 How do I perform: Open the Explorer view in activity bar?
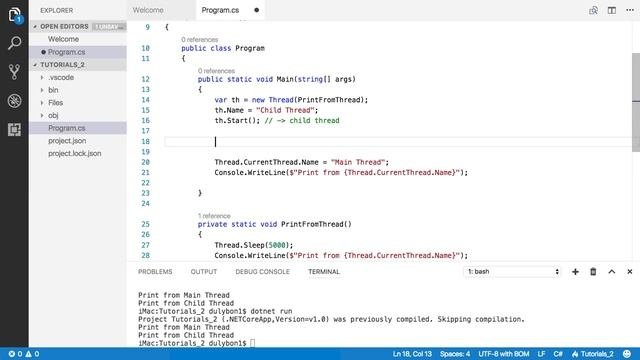coord(14,15)
